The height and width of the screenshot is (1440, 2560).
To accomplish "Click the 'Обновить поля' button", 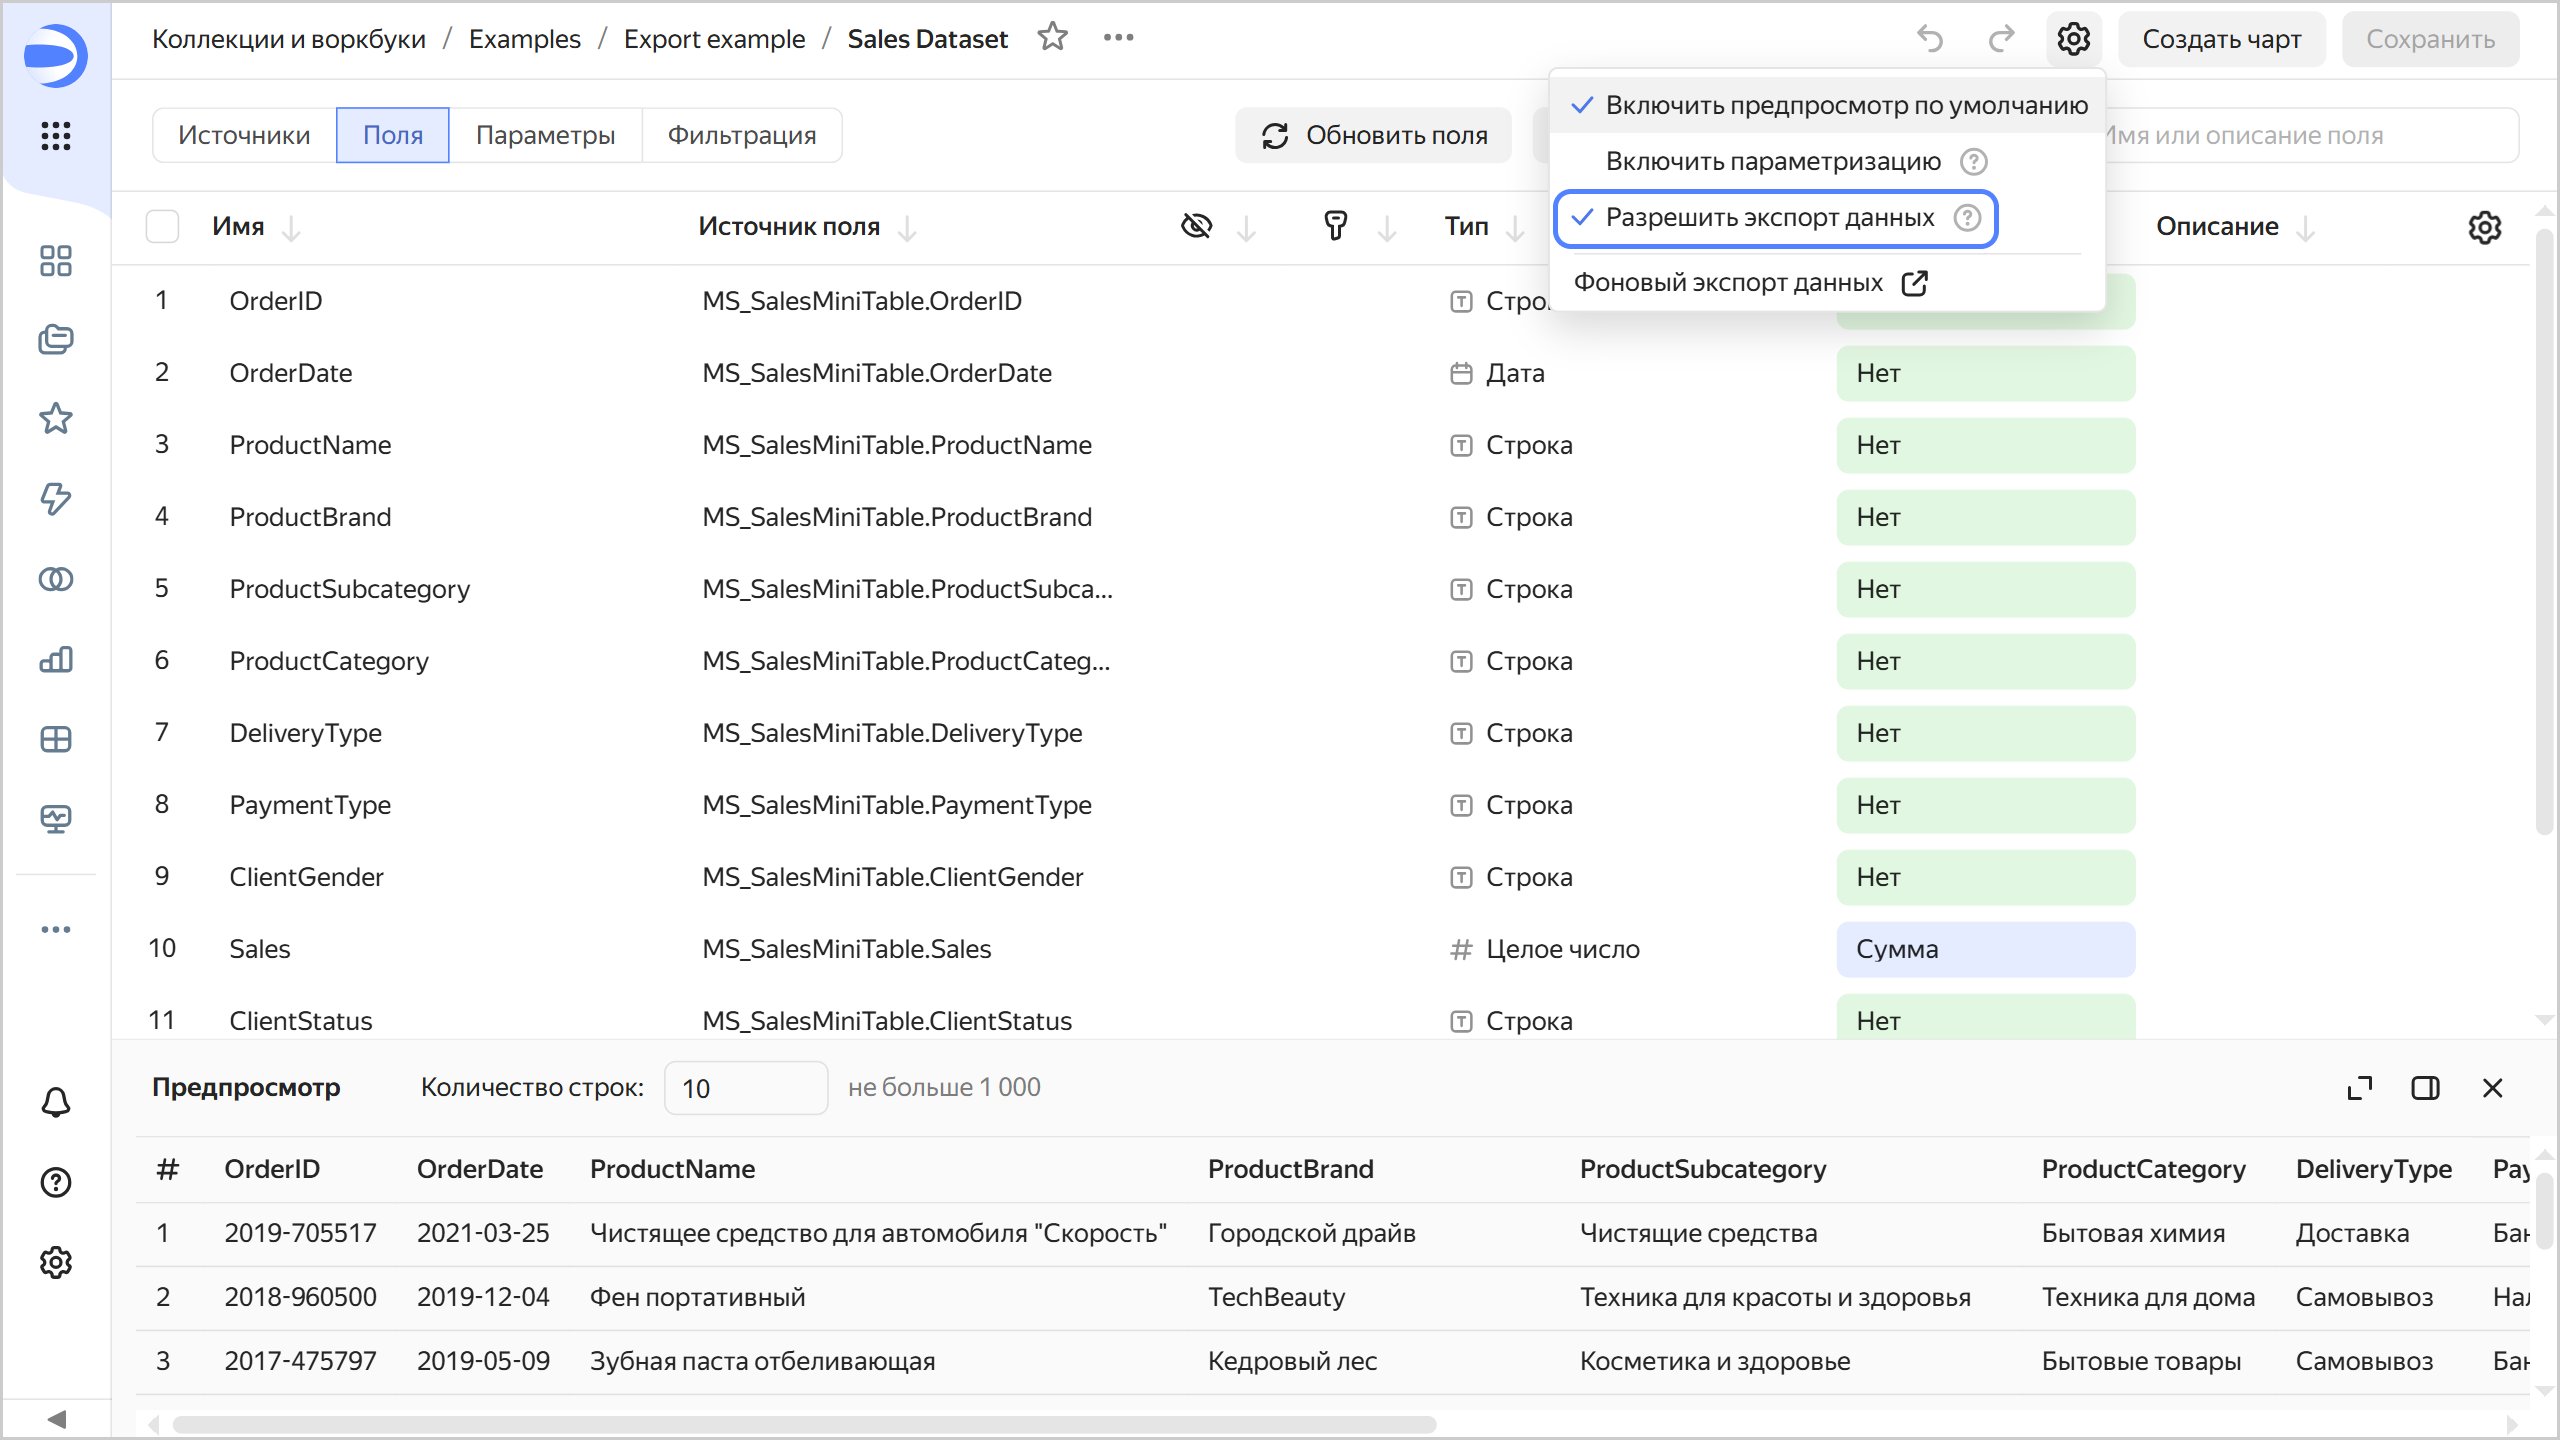I will pyautogui.click(x=1374, y=135).
